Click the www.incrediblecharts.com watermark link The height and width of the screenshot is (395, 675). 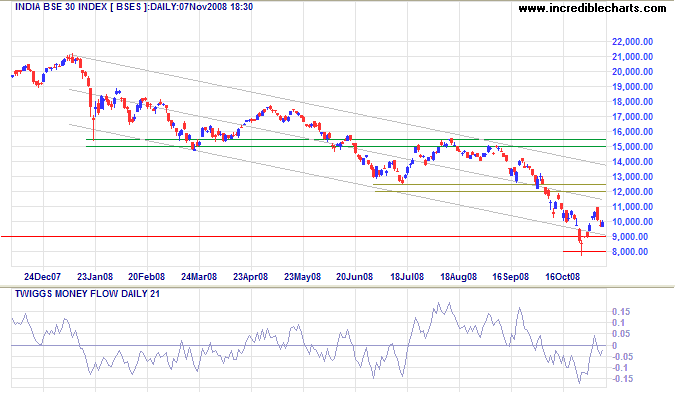pos(592,8)
